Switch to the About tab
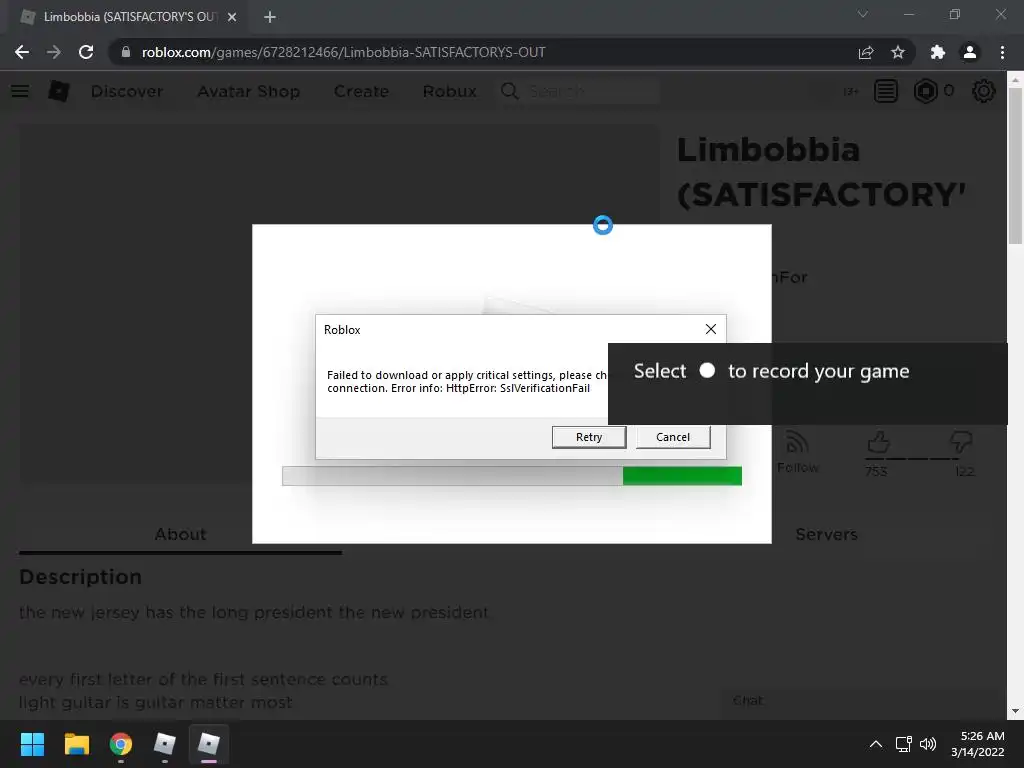 point(180,534)
